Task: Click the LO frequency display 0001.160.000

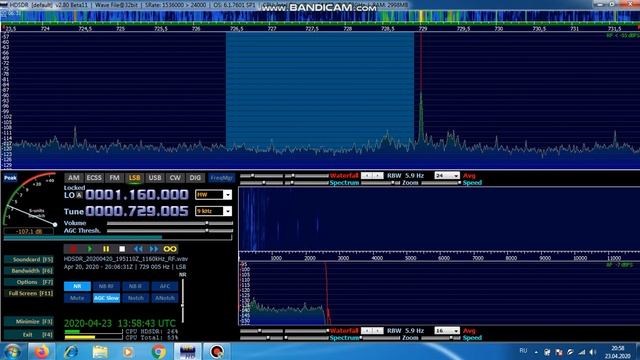Action: tap(137, 195)
